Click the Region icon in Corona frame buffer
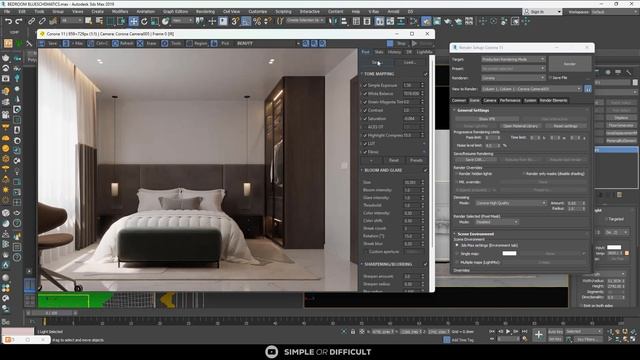 pos(189,43)
